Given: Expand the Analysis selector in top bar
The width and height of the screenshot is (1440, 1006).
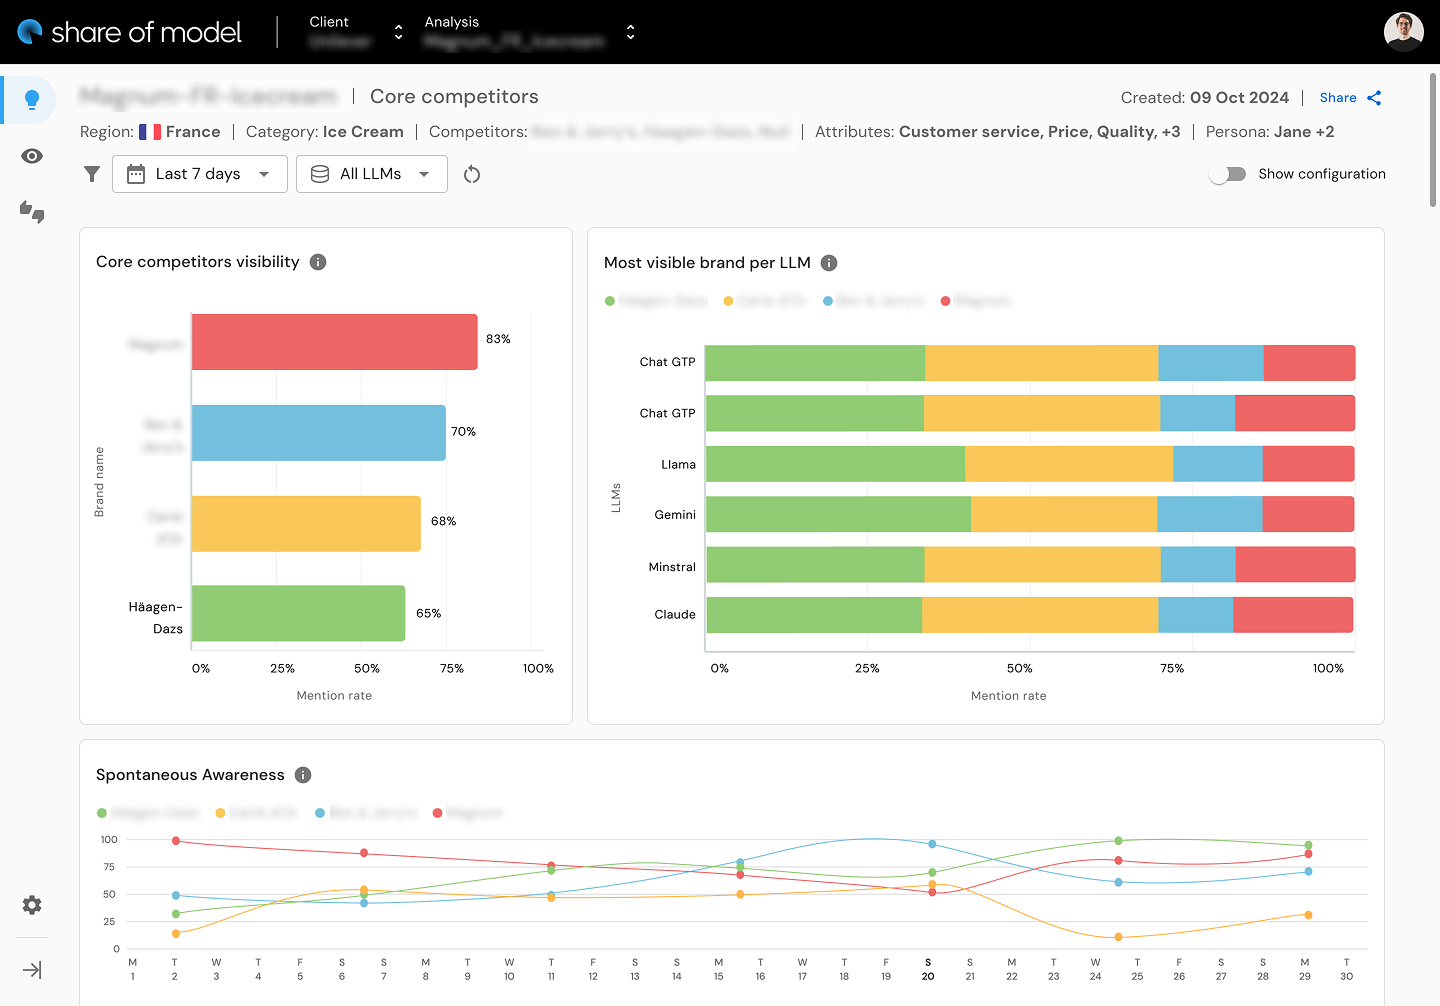Looking at the screenshot, I should pyautogui.click(x=630, y=31).
